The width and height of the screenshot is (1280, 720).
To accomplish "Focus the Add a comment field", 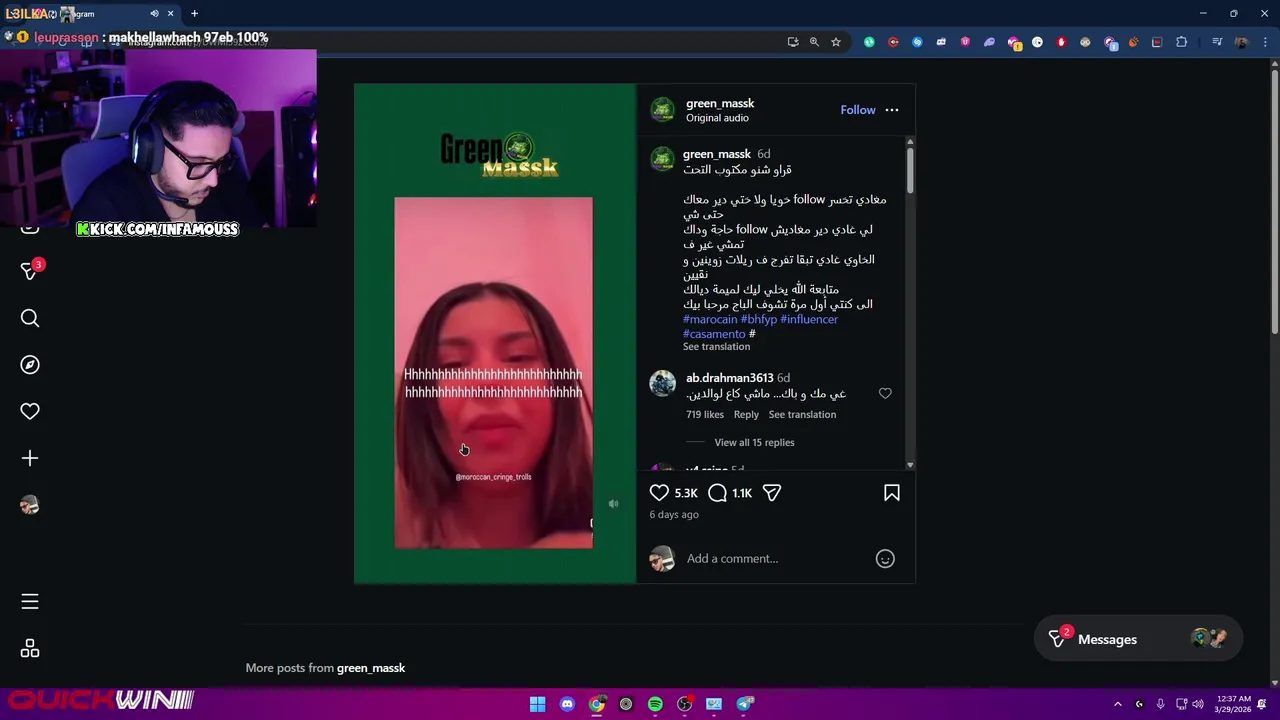I will (x=775, y=559).
